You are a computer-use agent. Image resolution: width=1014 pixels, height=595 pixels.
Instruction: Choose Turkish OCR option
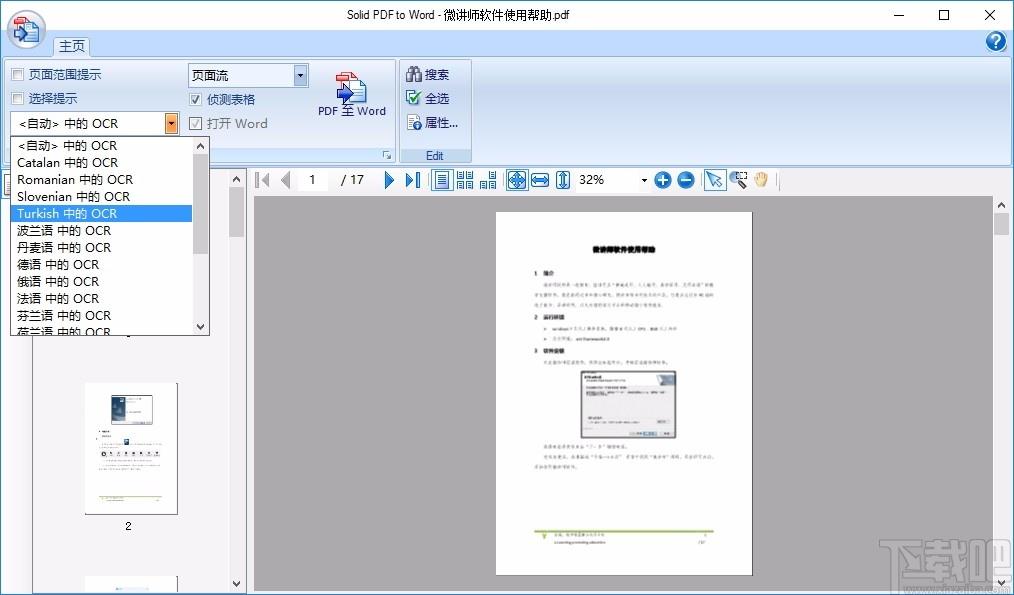coord(102,213)
